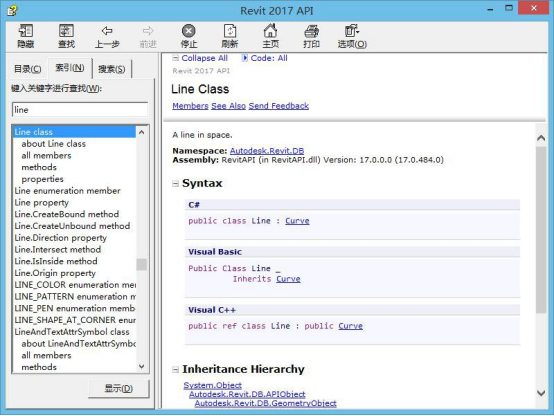Select 'all members' under Line class
The height and width of the screenshot is (416, 554).
[x=46, y=155]
